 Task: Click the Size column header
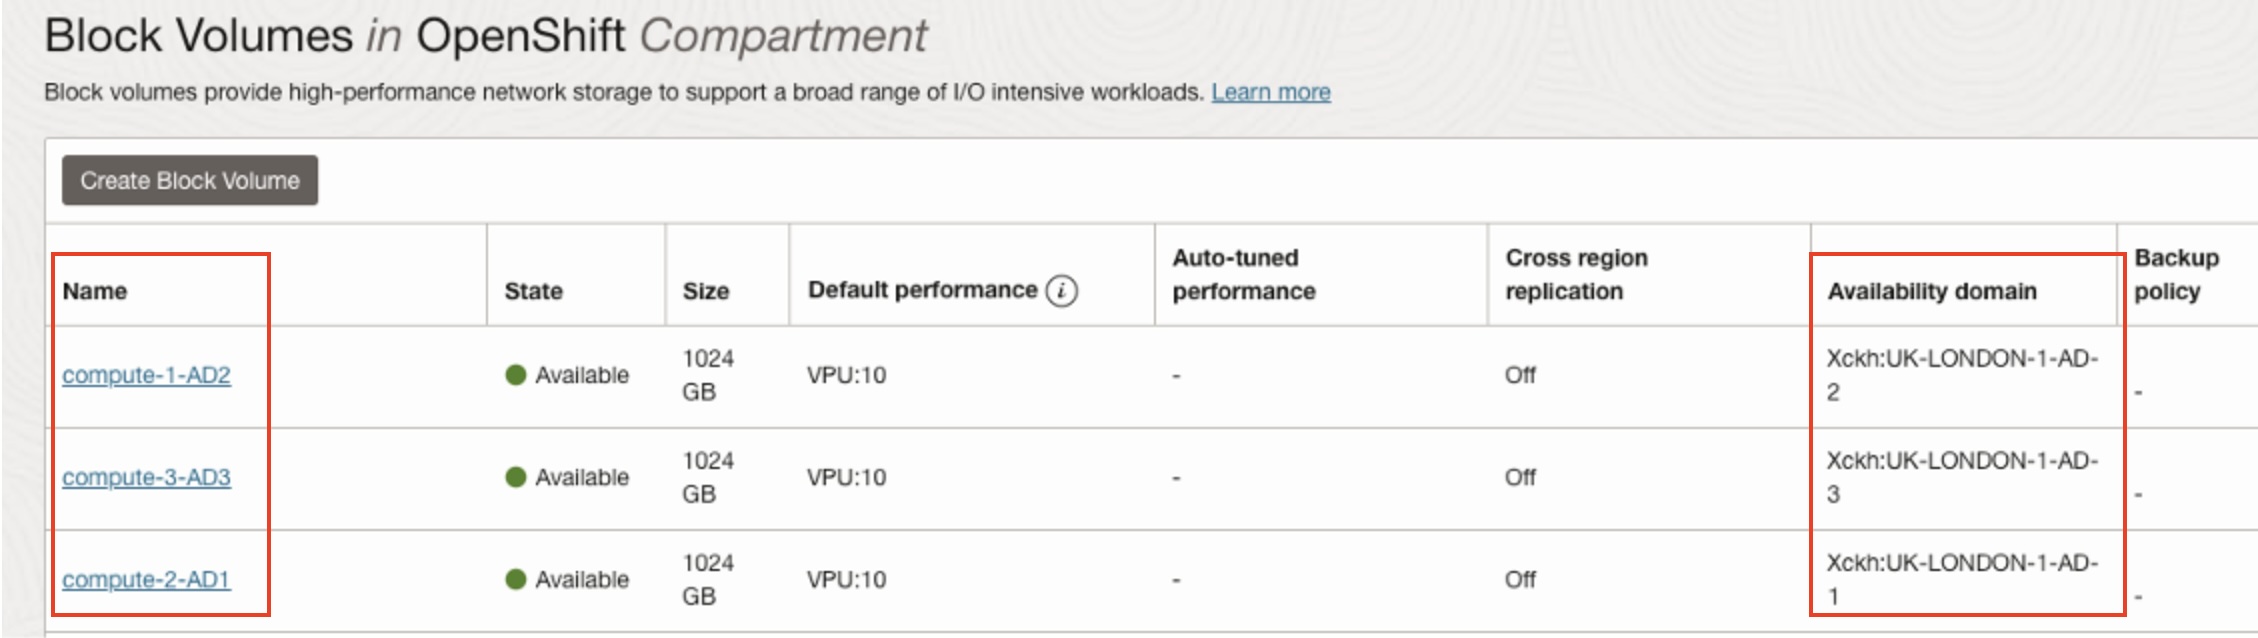(x=705, y=291)
